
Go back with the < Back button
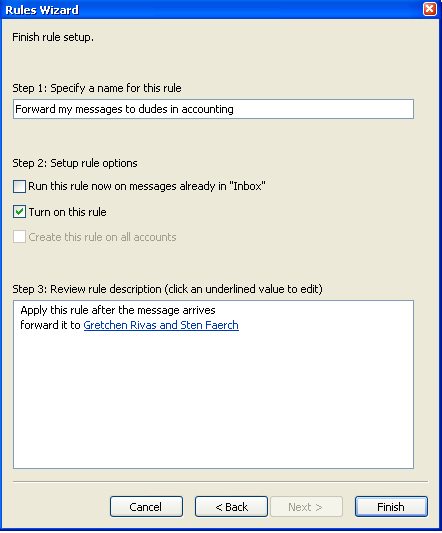click(231, 506)
